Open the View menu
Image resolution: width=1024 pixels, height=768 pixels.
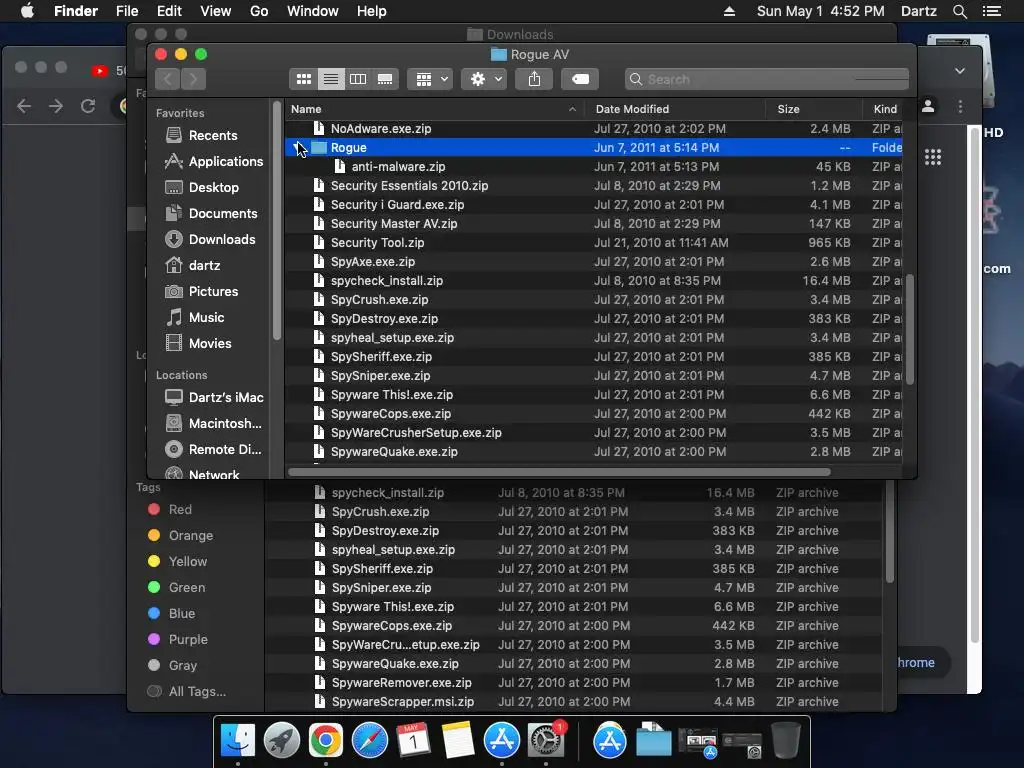point(216,11)
